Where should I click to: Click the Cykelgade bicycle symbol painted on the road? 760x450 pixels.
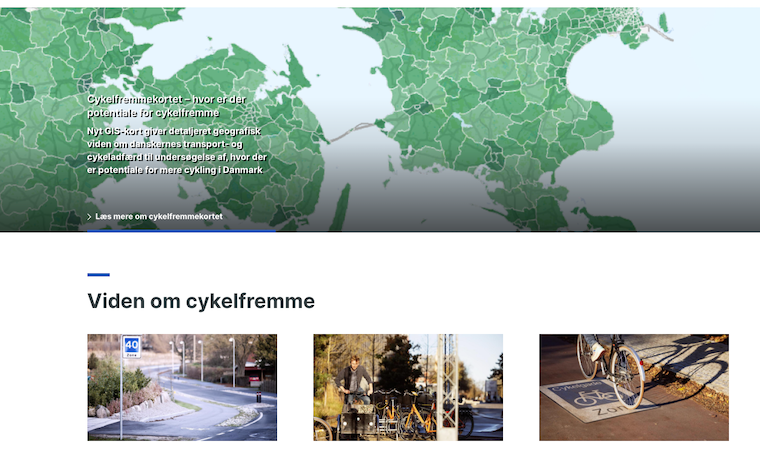point(591,398)
